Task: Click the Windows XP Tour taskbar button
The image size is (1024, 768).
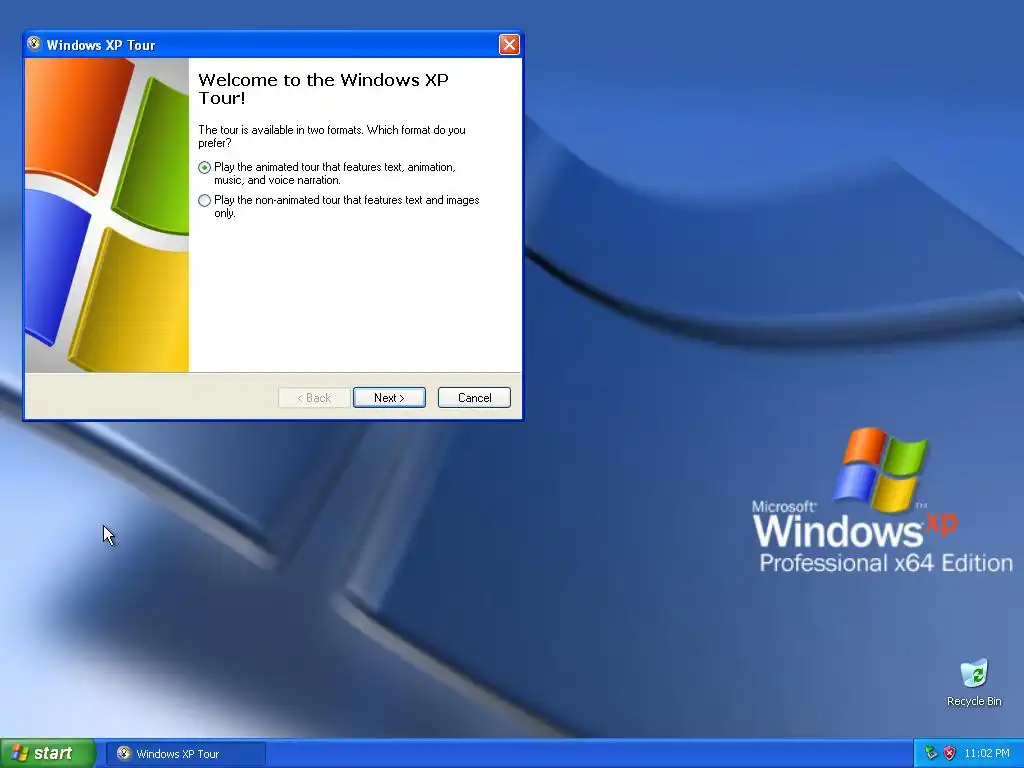Action: coord(185,754)
